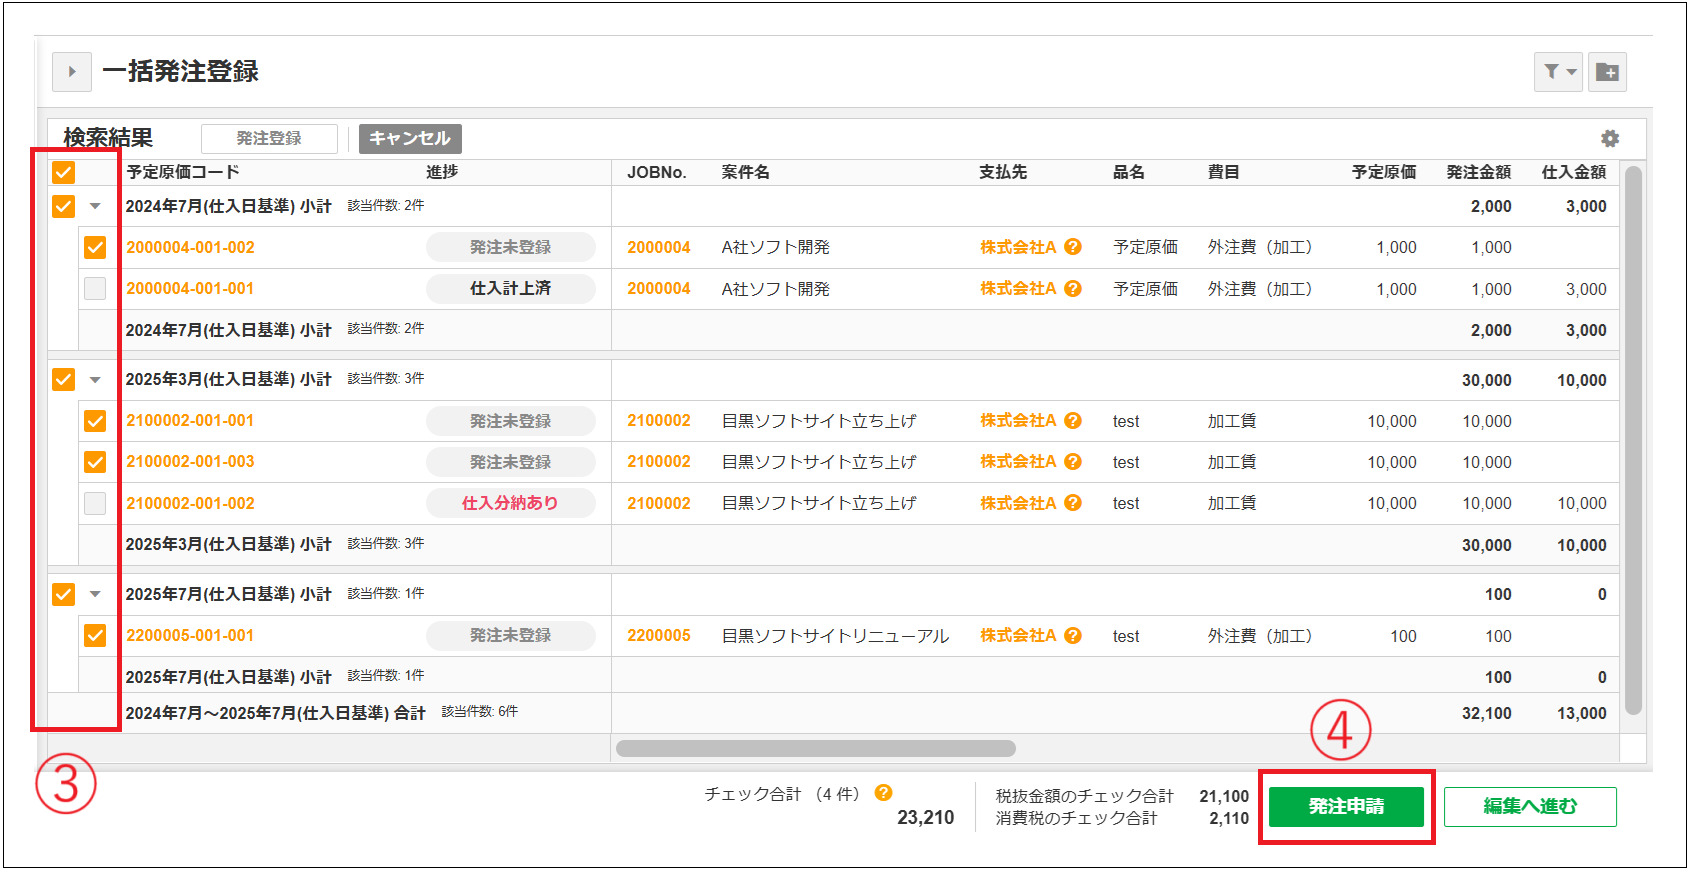Click the 編集へ進む button
This screenshot has height=875, width=1693.
(1530, 806)
